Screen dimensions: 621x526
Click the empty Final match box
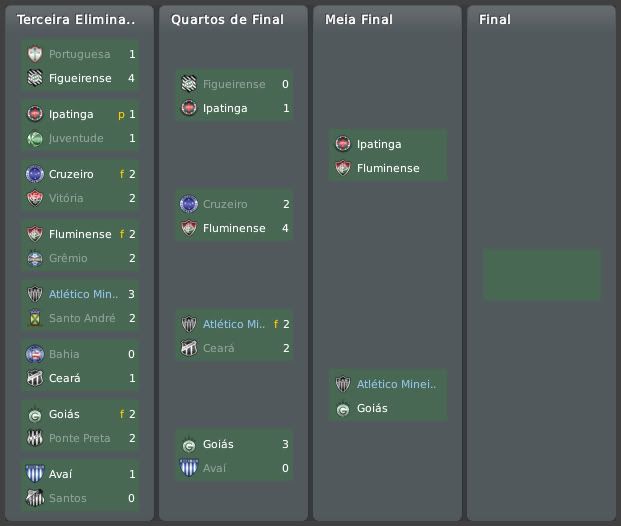(x=541, y=275)
